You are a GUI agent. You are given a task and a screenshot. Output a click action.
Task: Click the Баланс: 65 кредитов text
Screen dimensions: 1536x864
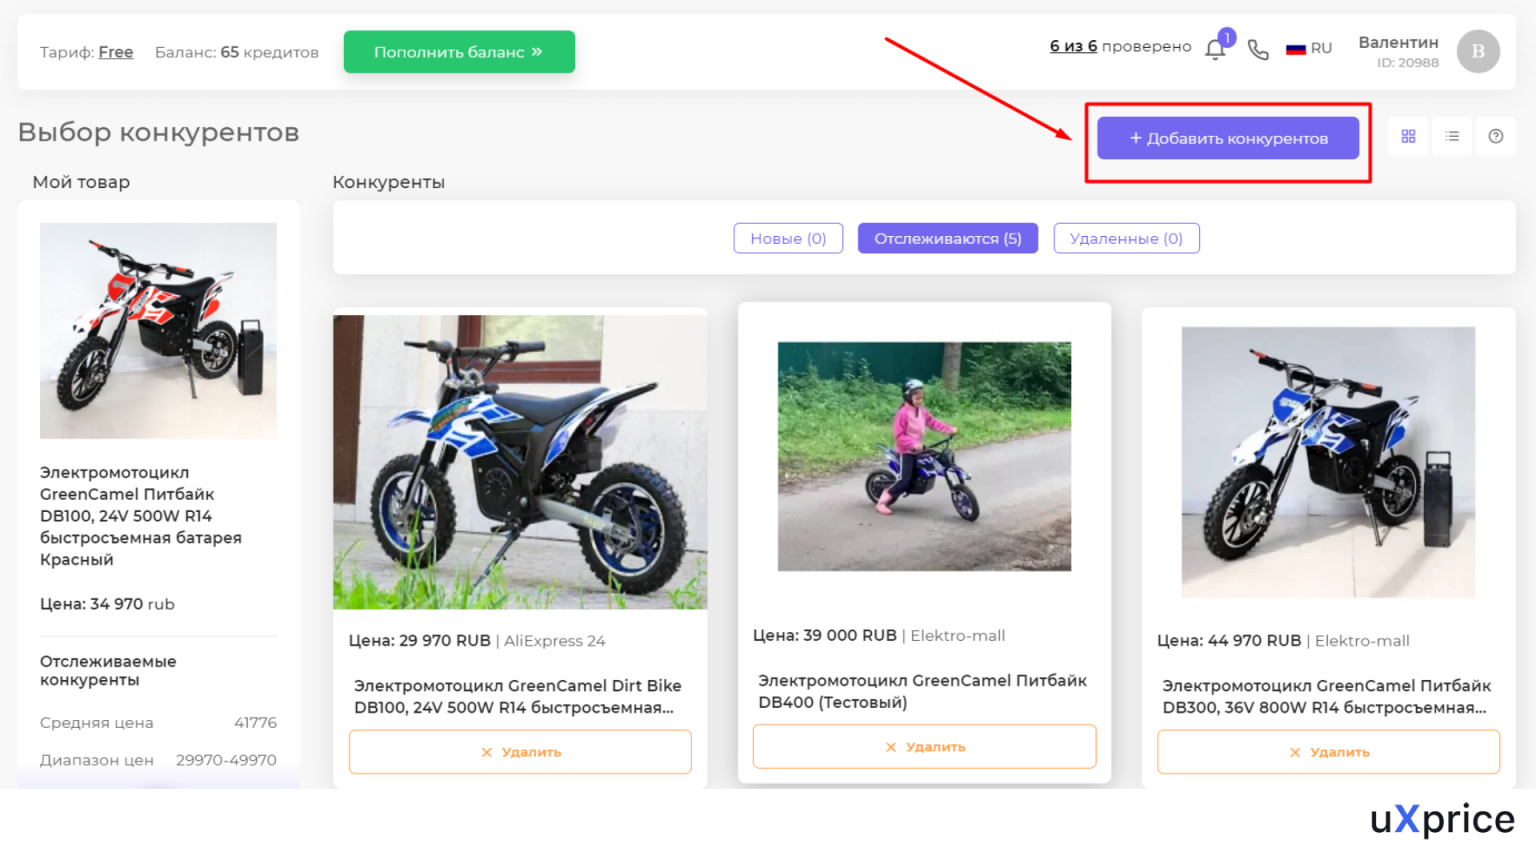click(237, 52)
